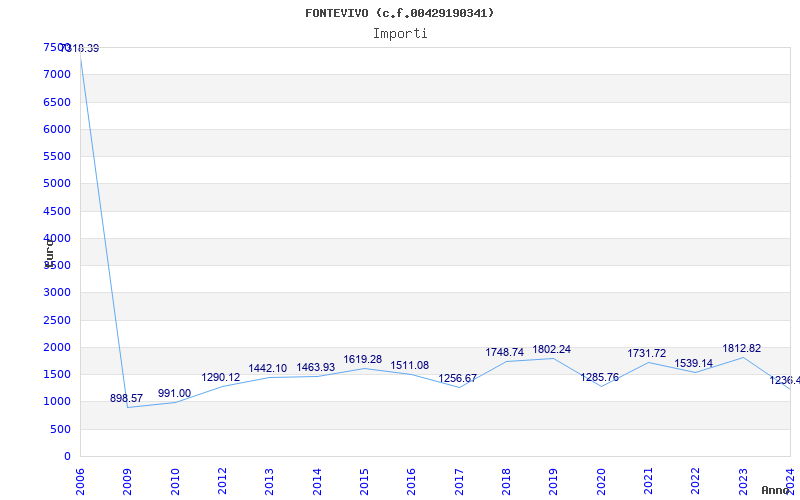The width and height of the screenshot is (800, 500).
Task: Click the data label 1285.76
Action: [599, 378]
